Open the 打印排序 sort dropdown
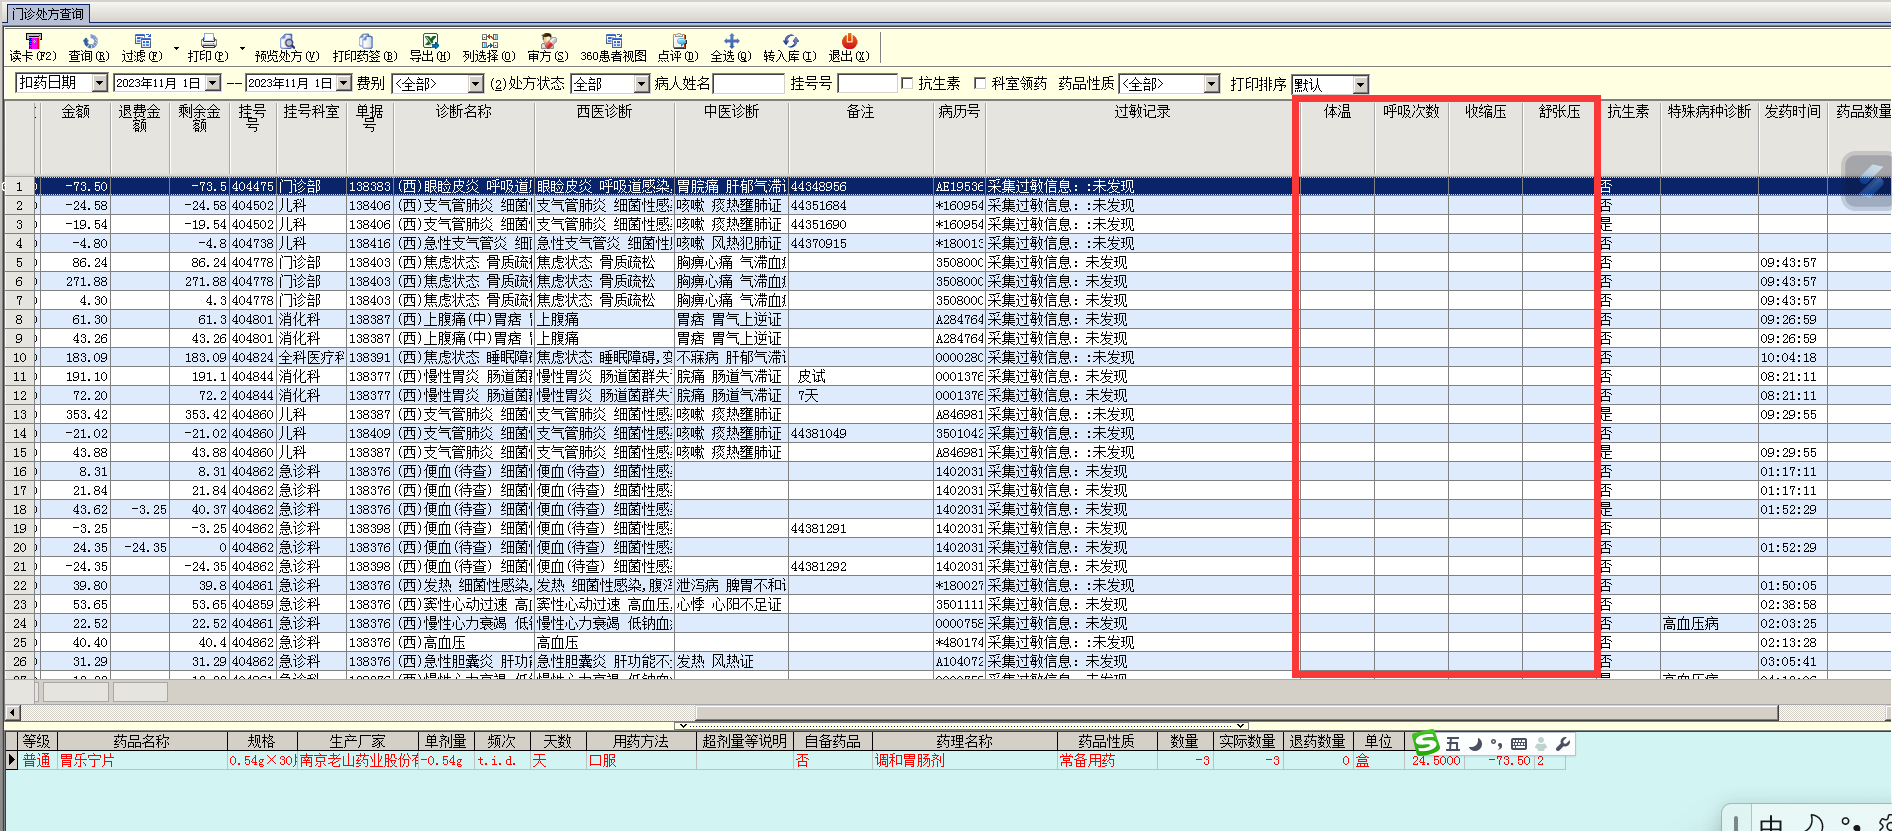1892x831 pixels. point(1361,84)
